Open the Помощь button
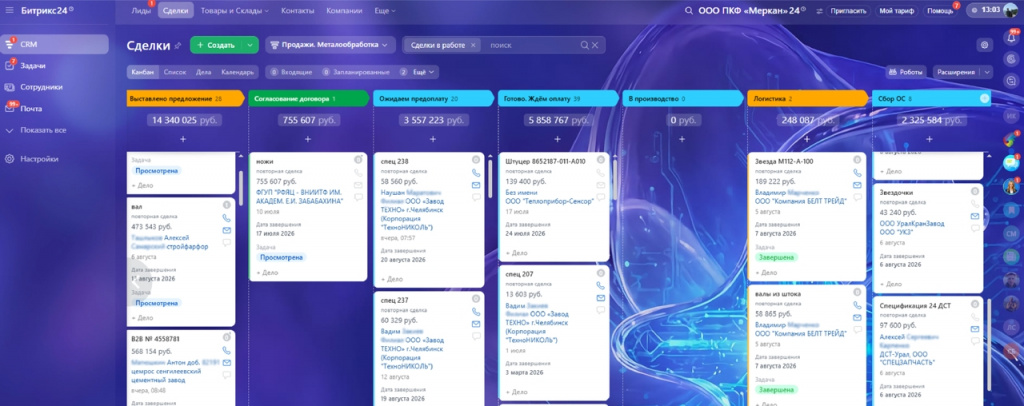Screen dimensions: 1024x406 (940, 11)
